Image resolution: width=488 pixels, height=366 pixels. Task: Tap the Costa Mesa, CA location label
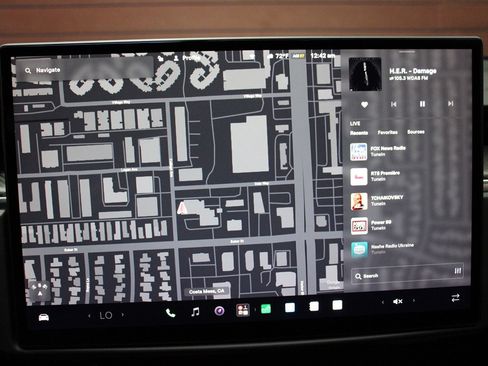pyautogui.click(x=207, y=292)
